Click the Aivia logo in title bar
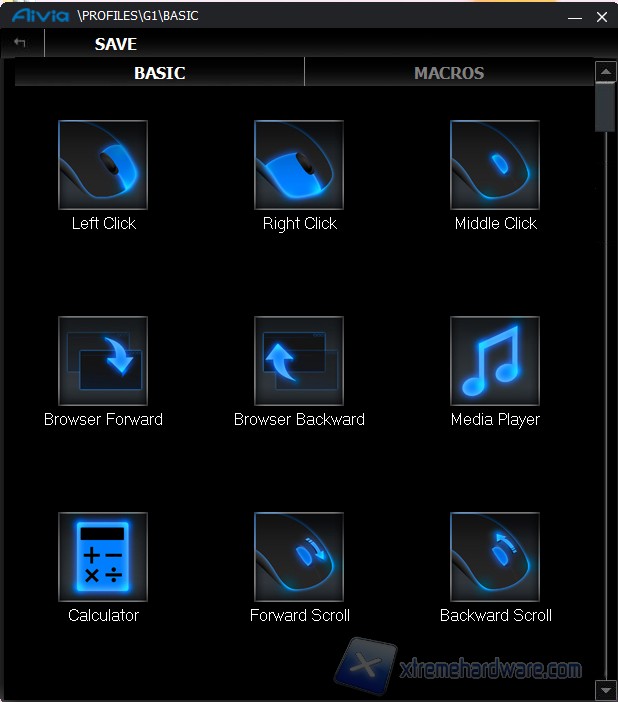 (40, 16)
